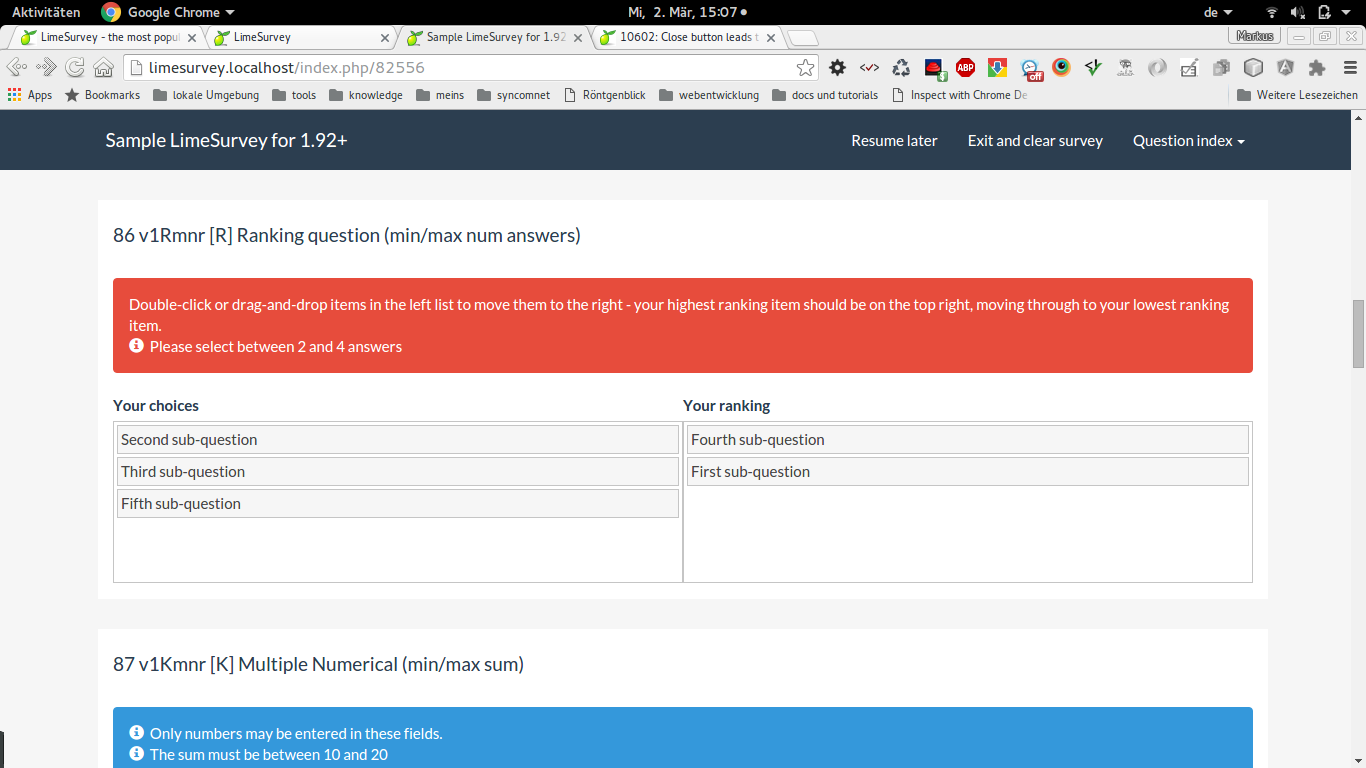1366x768 pixels.
Task: Close the second LimeSurvey tab
Action: click(x=385, y=38)
